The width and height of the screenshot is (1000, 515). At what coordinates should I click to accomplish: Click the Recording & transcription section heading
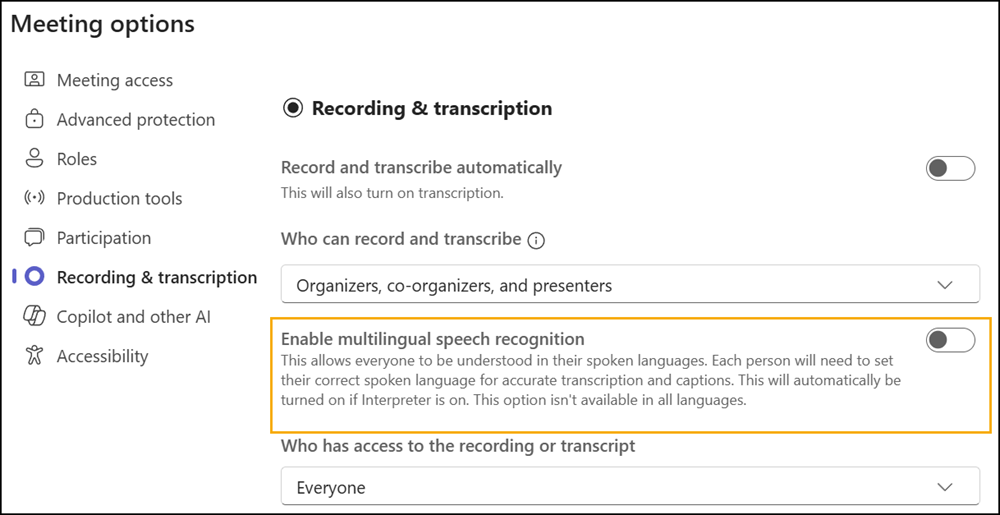pos(431,108)
